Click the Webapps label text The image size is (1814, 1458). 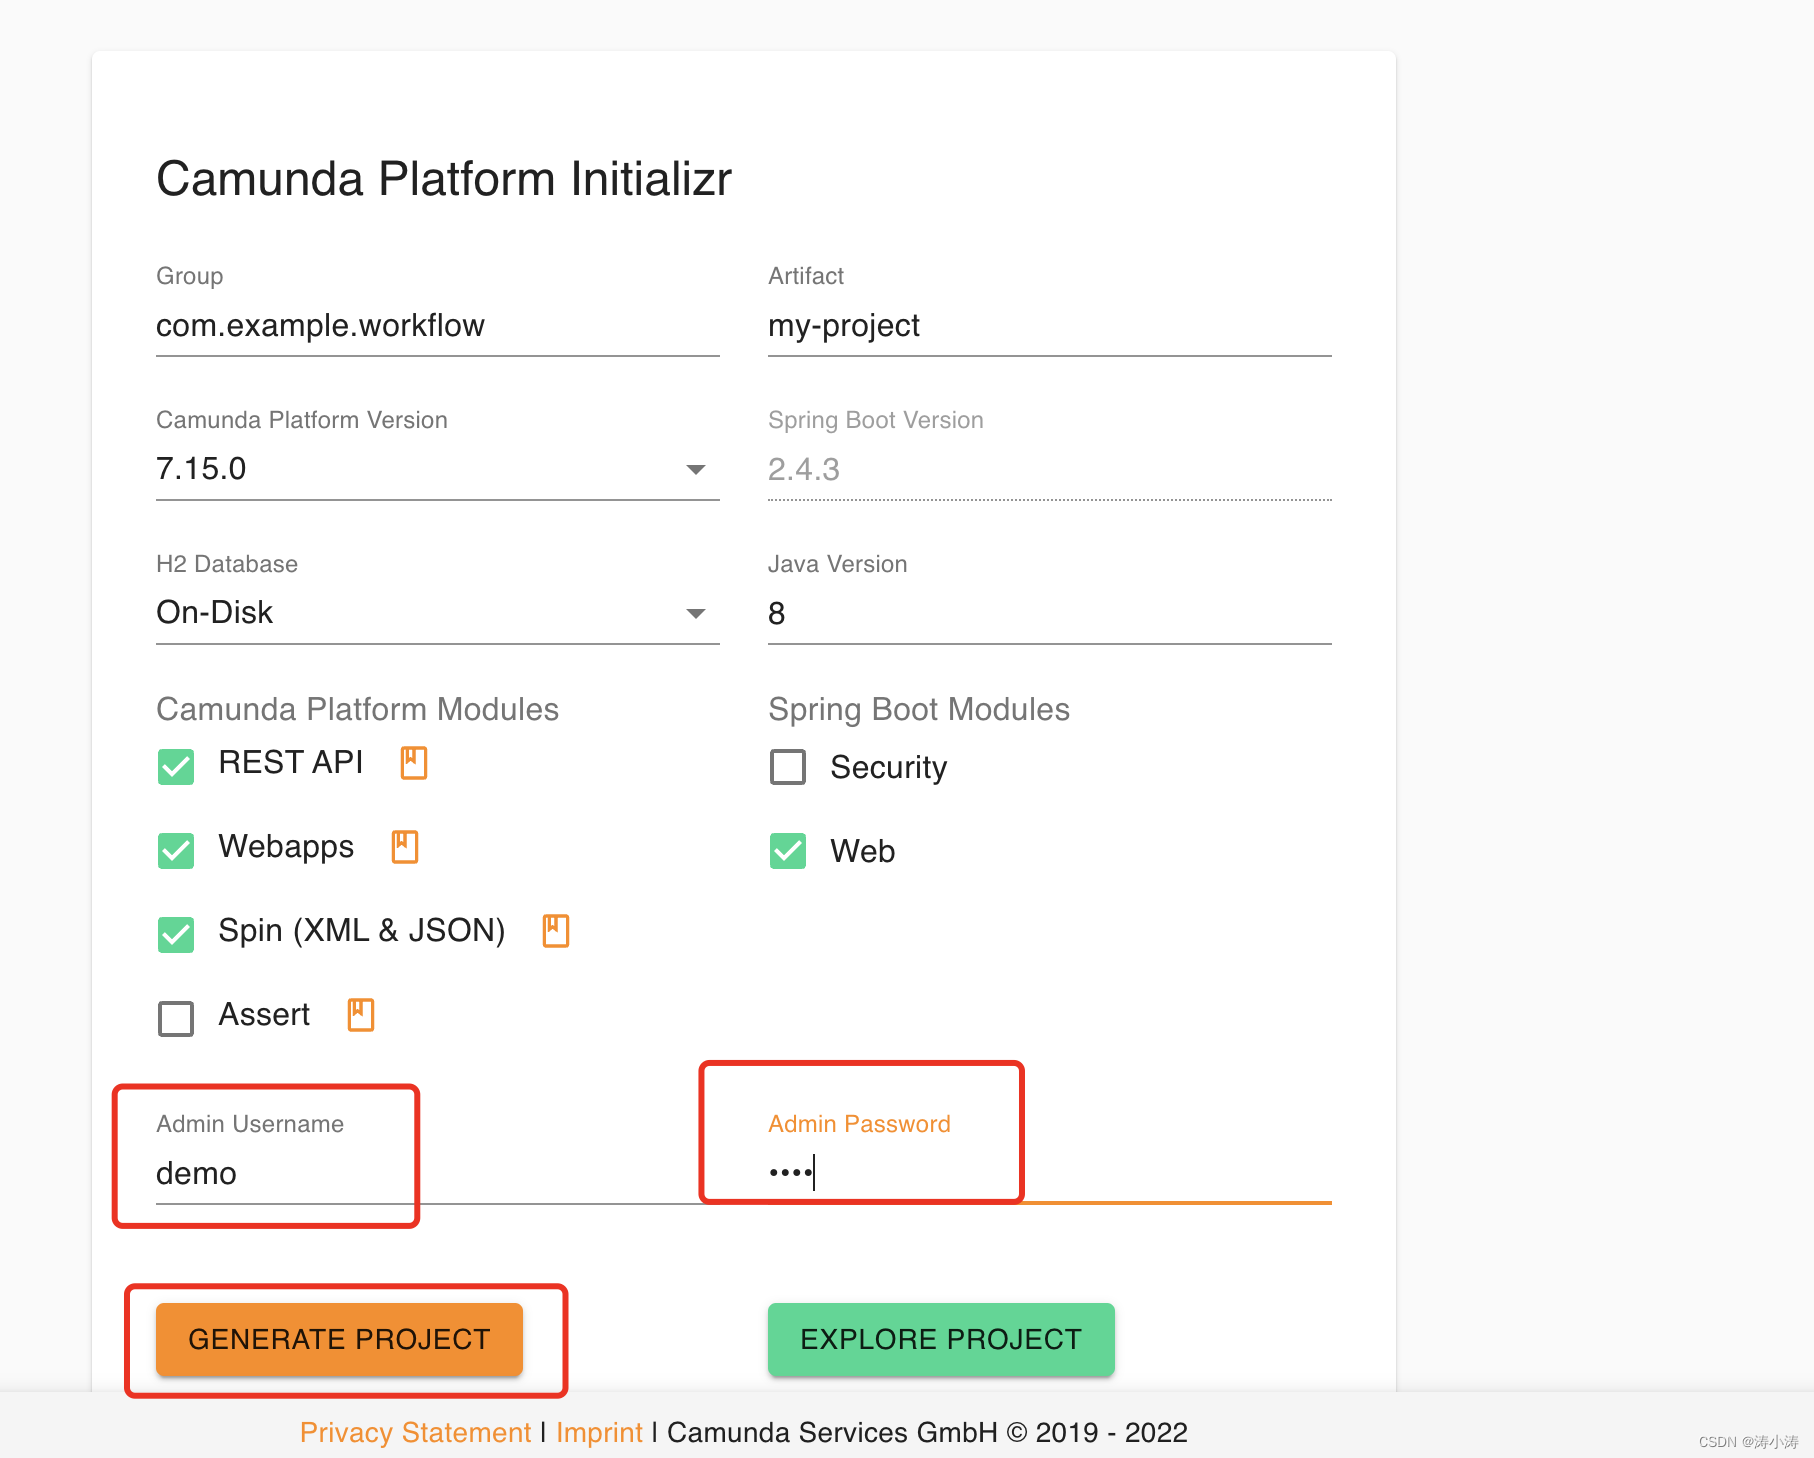coord(286,847)
